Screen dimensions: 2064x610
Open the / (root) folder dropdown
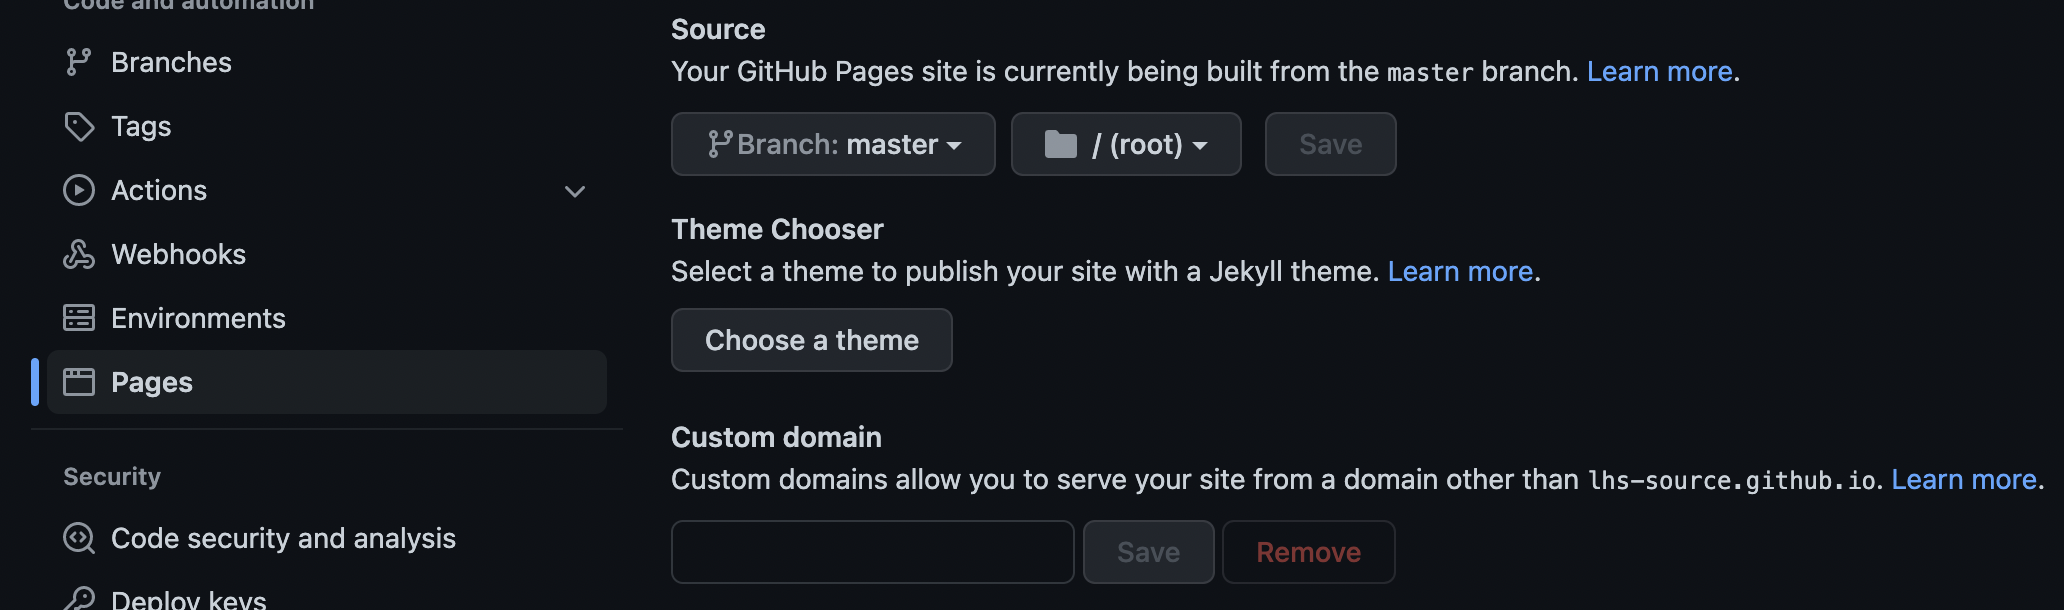point(1126,144)
